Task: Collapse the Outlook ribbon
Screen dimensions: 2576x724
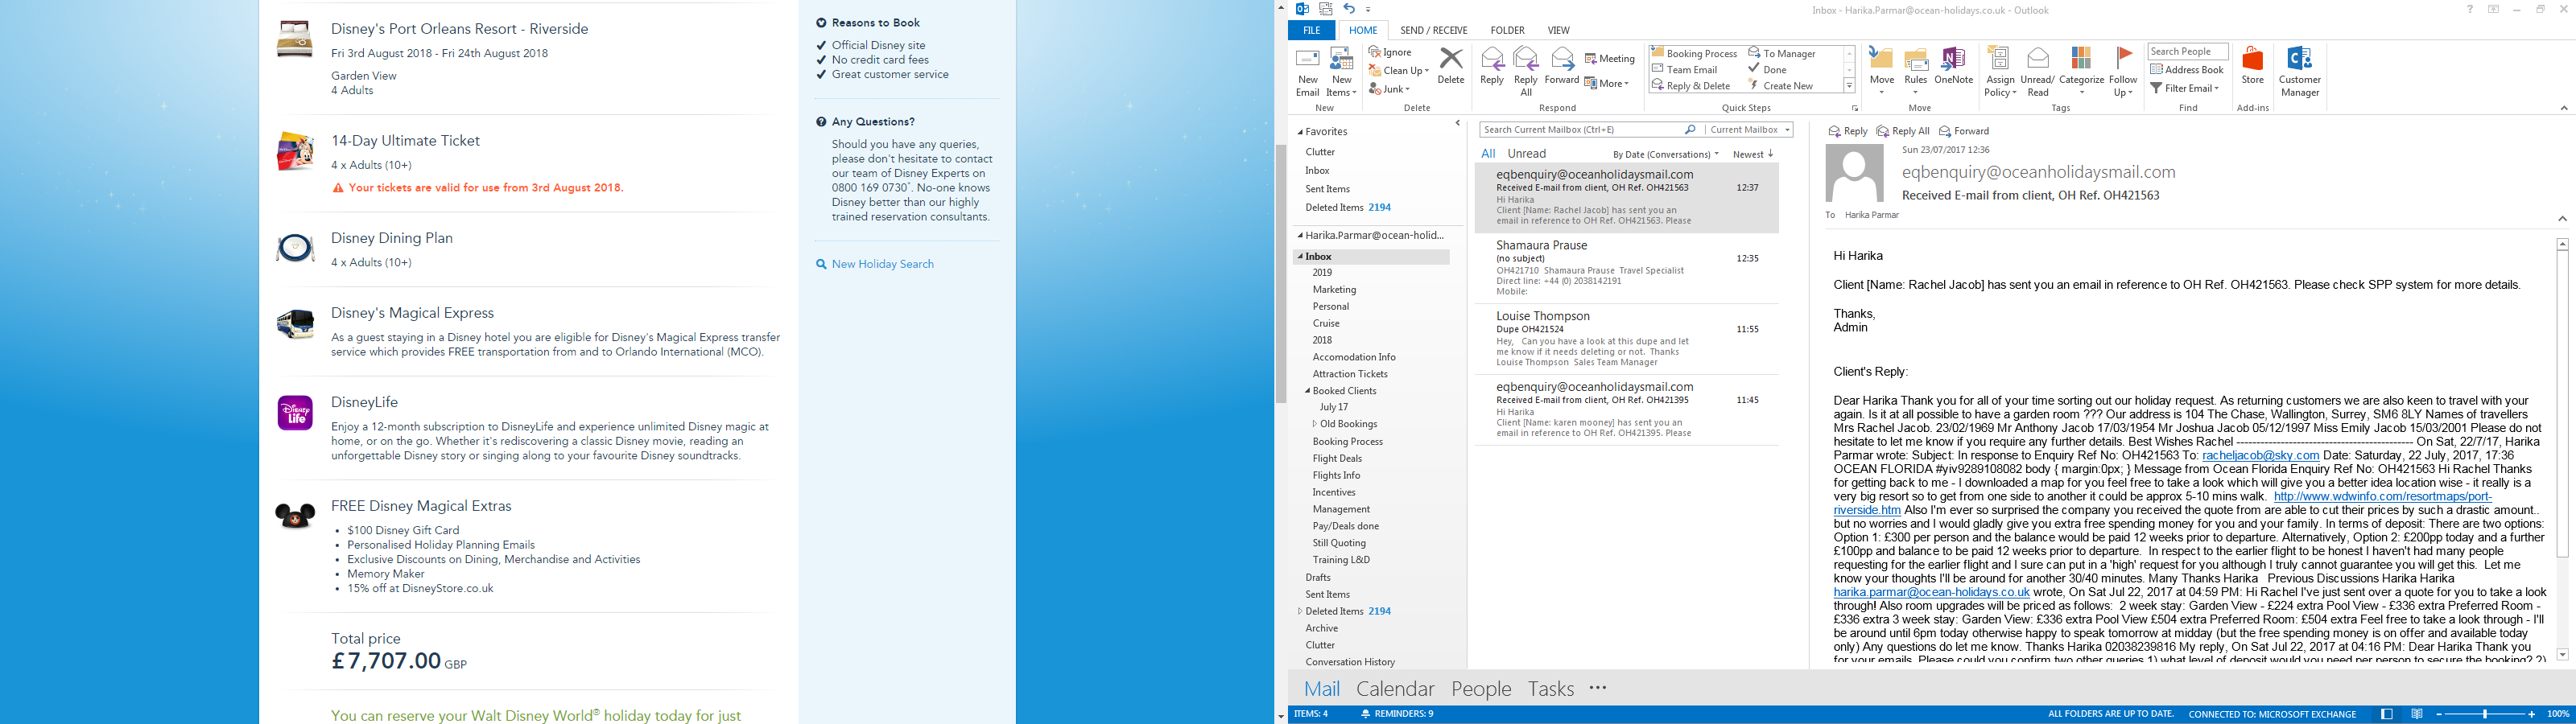Action: 2563,108
